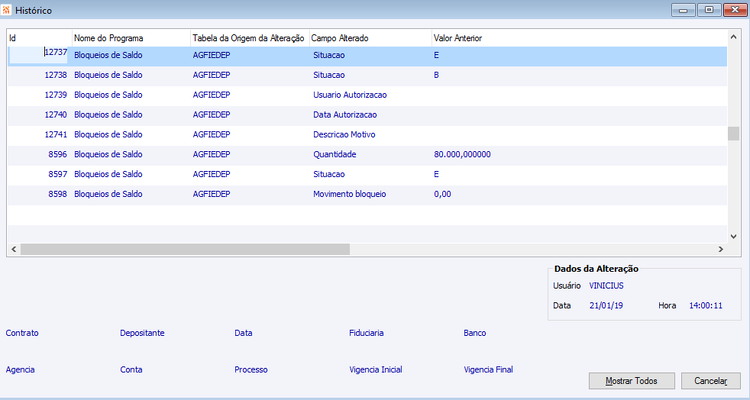This screenshot has height=400, width=750.
Task: Click the Nome do Programa column header
Action: (x=131, y=38)
